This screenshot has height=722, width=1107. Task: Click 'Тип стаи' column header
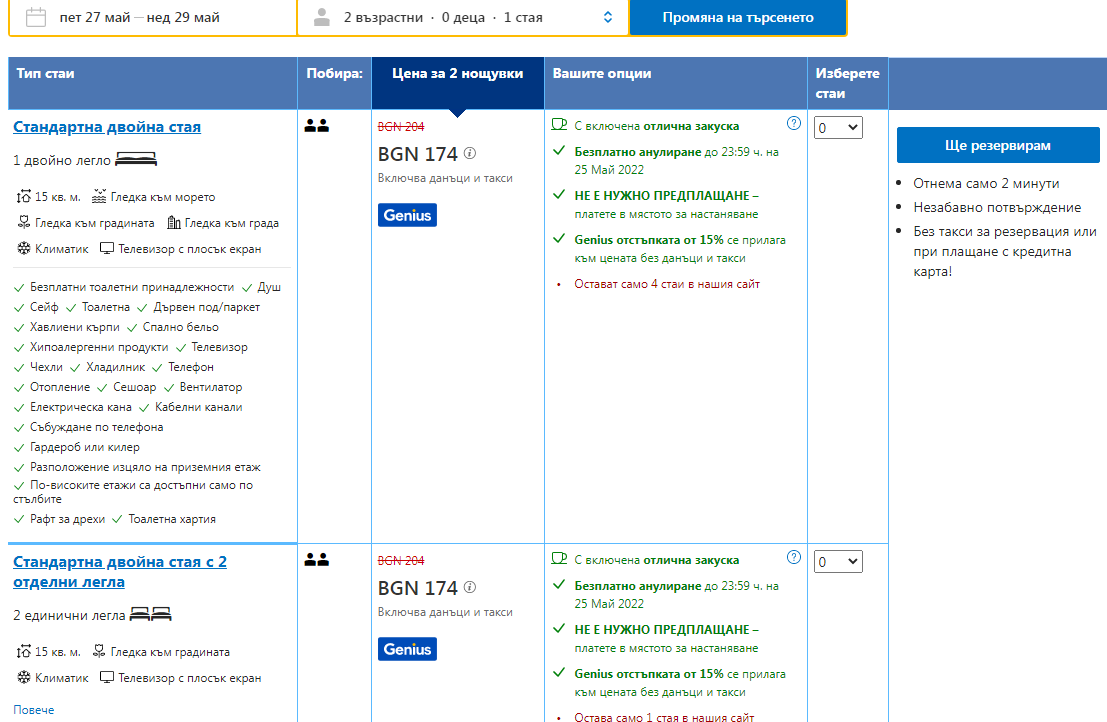point(45,74)
